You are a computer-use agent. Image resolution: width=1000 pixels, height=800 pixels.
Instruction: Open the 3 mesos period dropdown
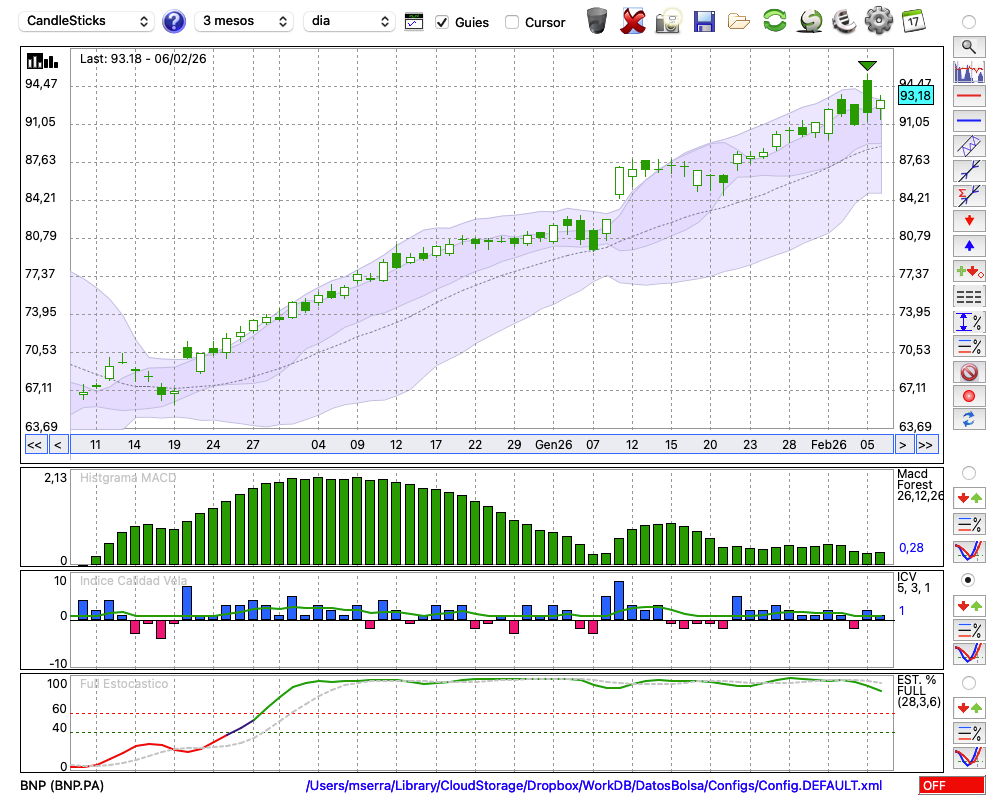tap(244, 21)
